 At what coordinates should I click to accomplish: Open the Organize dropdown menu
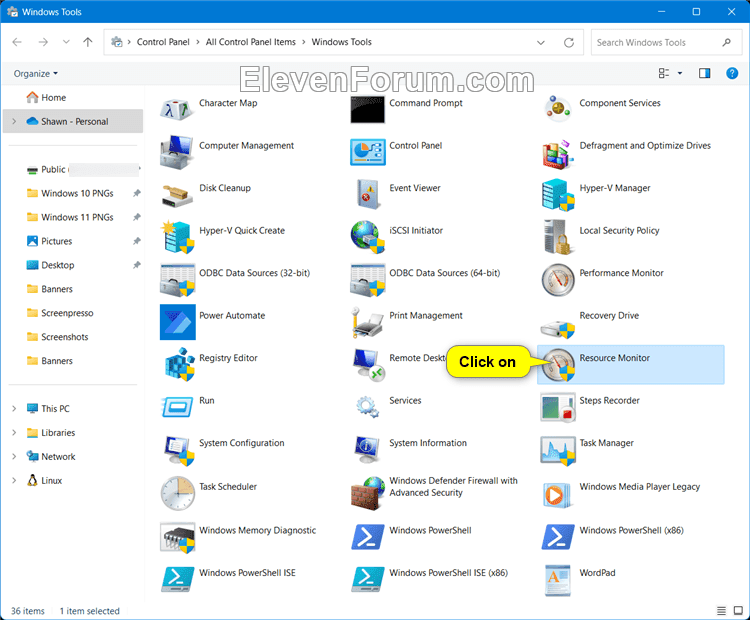(36, 74)
